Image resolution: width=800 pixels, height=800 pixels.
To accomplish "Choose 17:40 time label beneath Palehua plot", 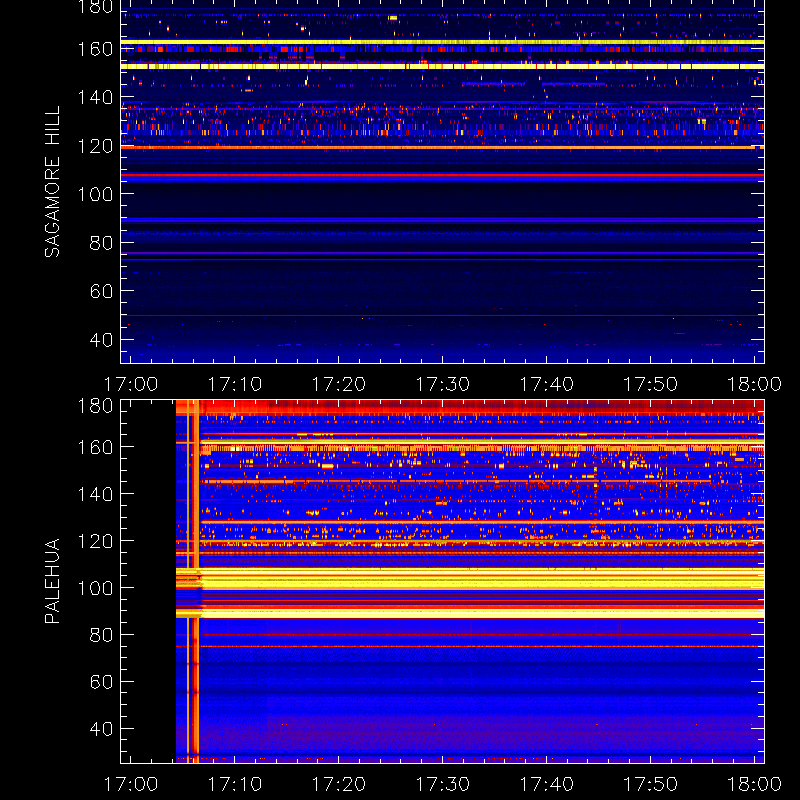I will 546,784.
